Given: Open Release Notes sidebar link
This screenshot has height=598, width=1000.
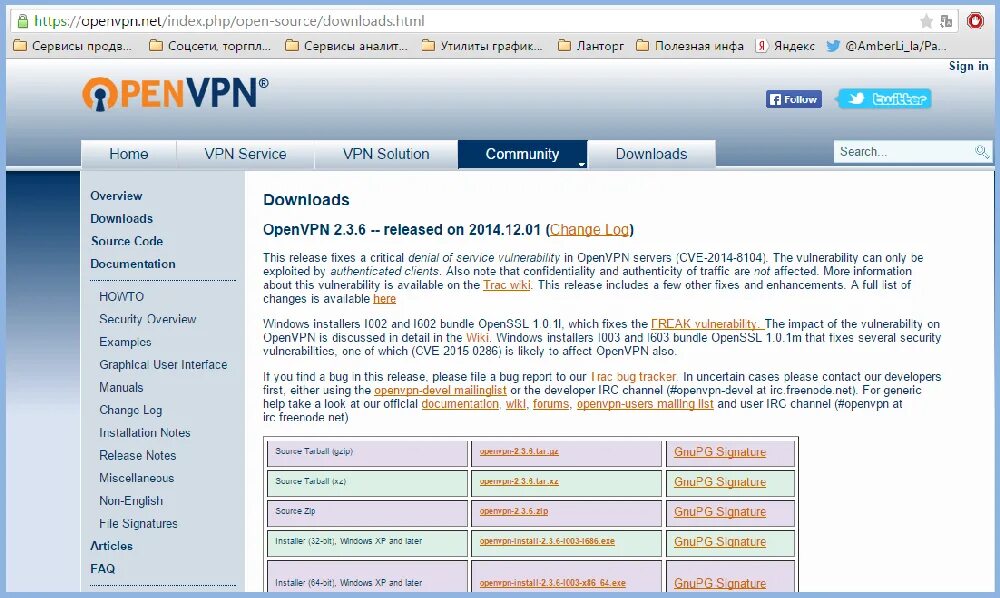Looking at the screenshot, I should coord(138,455).
